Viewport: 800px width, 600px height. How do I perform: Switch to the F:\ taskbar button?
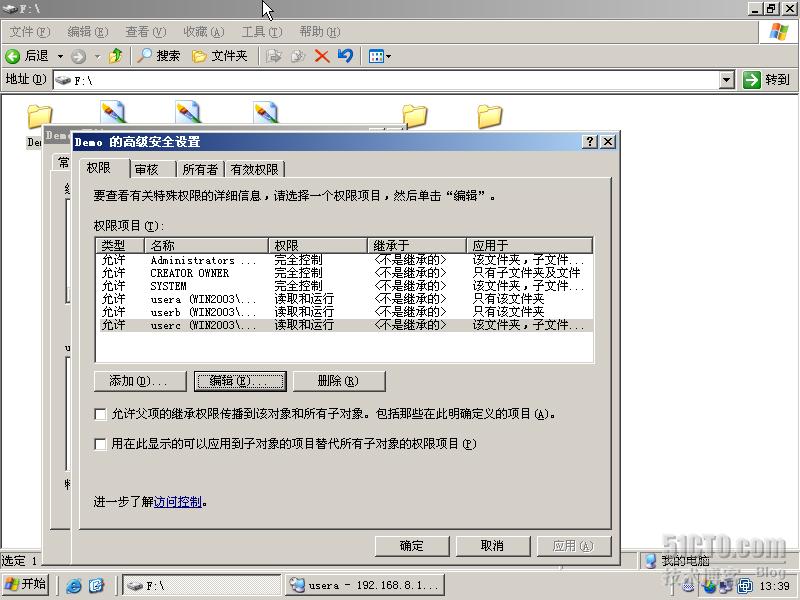(x=202, y=585)
